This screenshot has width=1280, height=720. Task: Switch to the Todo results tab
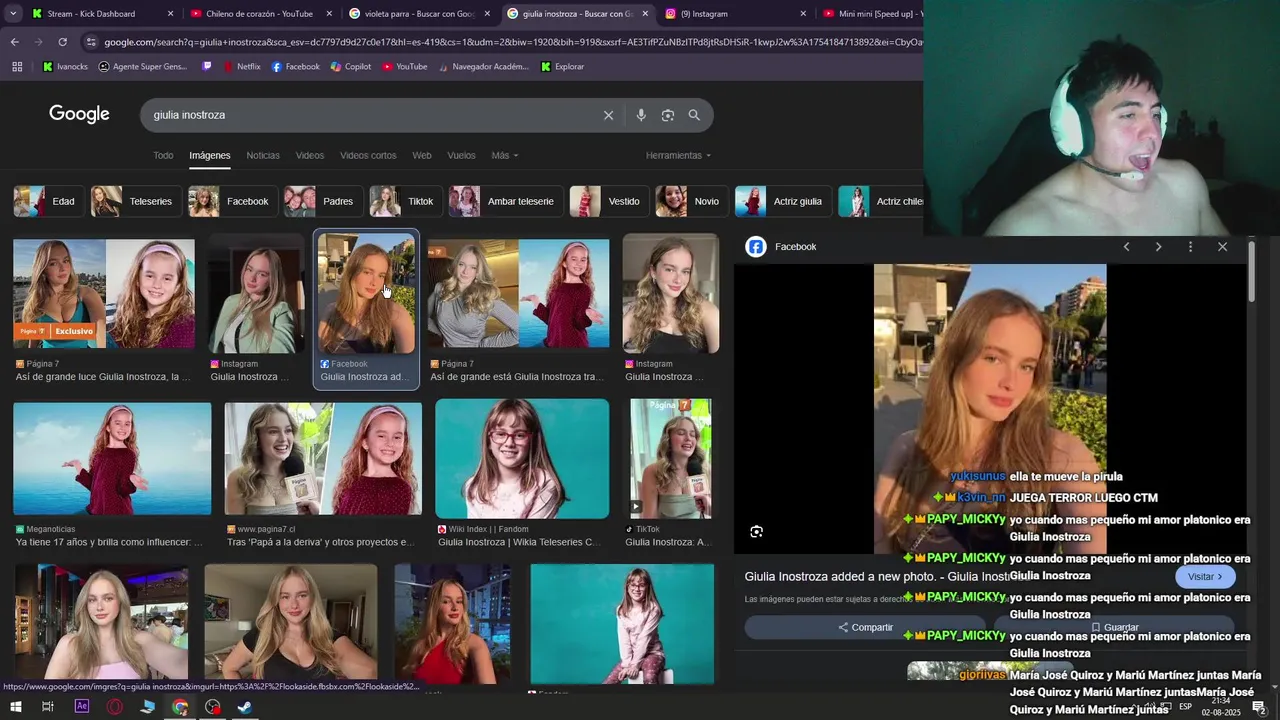[x=163, y=155]
